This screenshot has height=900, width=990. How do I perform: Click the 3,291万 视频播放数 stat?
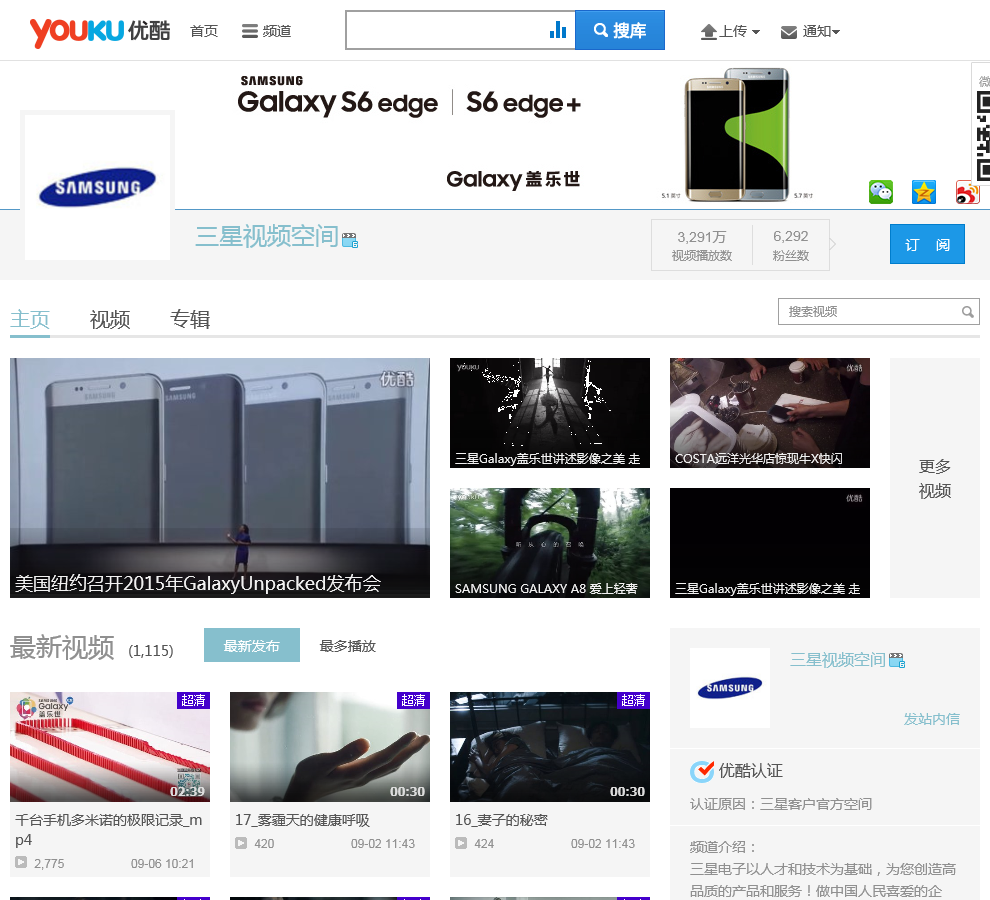point(701,245)
